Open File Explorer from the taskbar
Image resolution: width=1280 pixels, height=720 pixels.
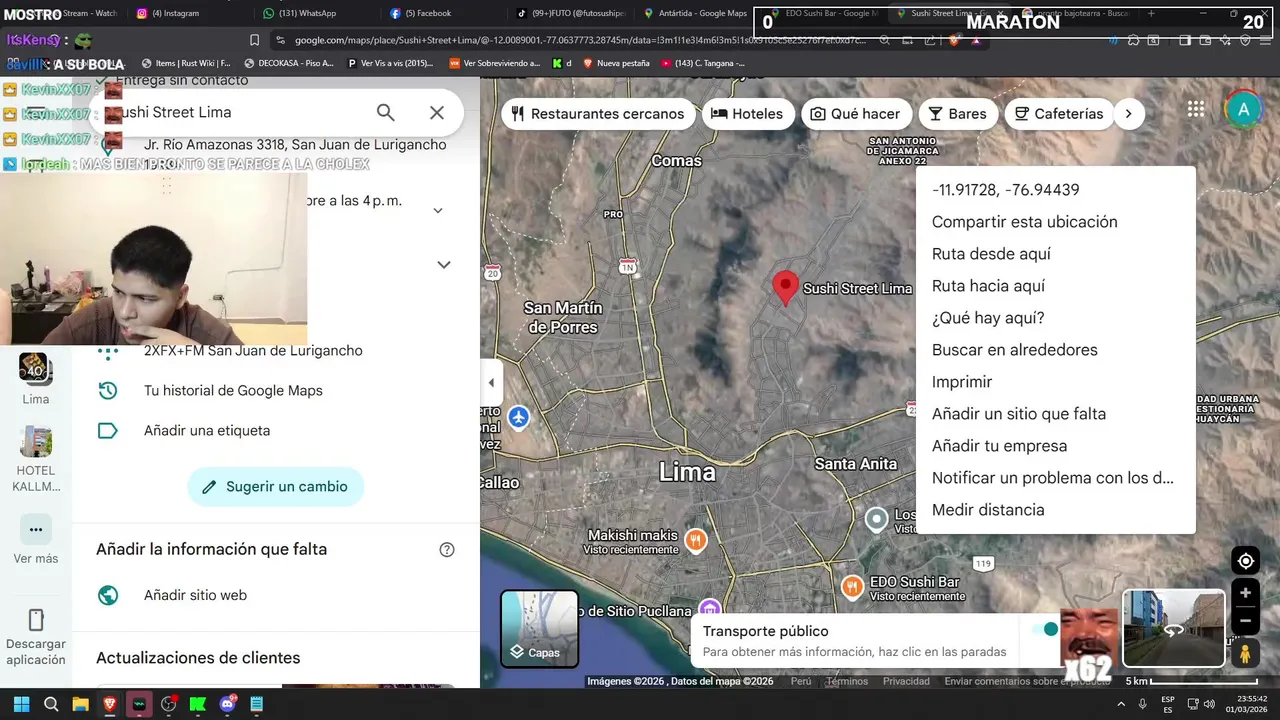tap(80, 704)
